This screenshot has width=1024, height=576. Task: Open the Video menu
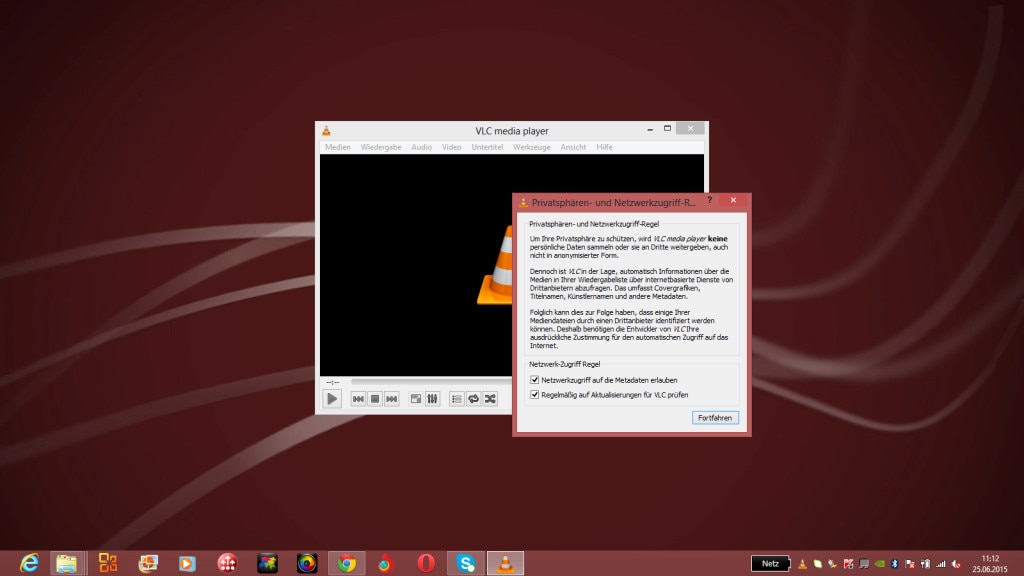(451, 147)
